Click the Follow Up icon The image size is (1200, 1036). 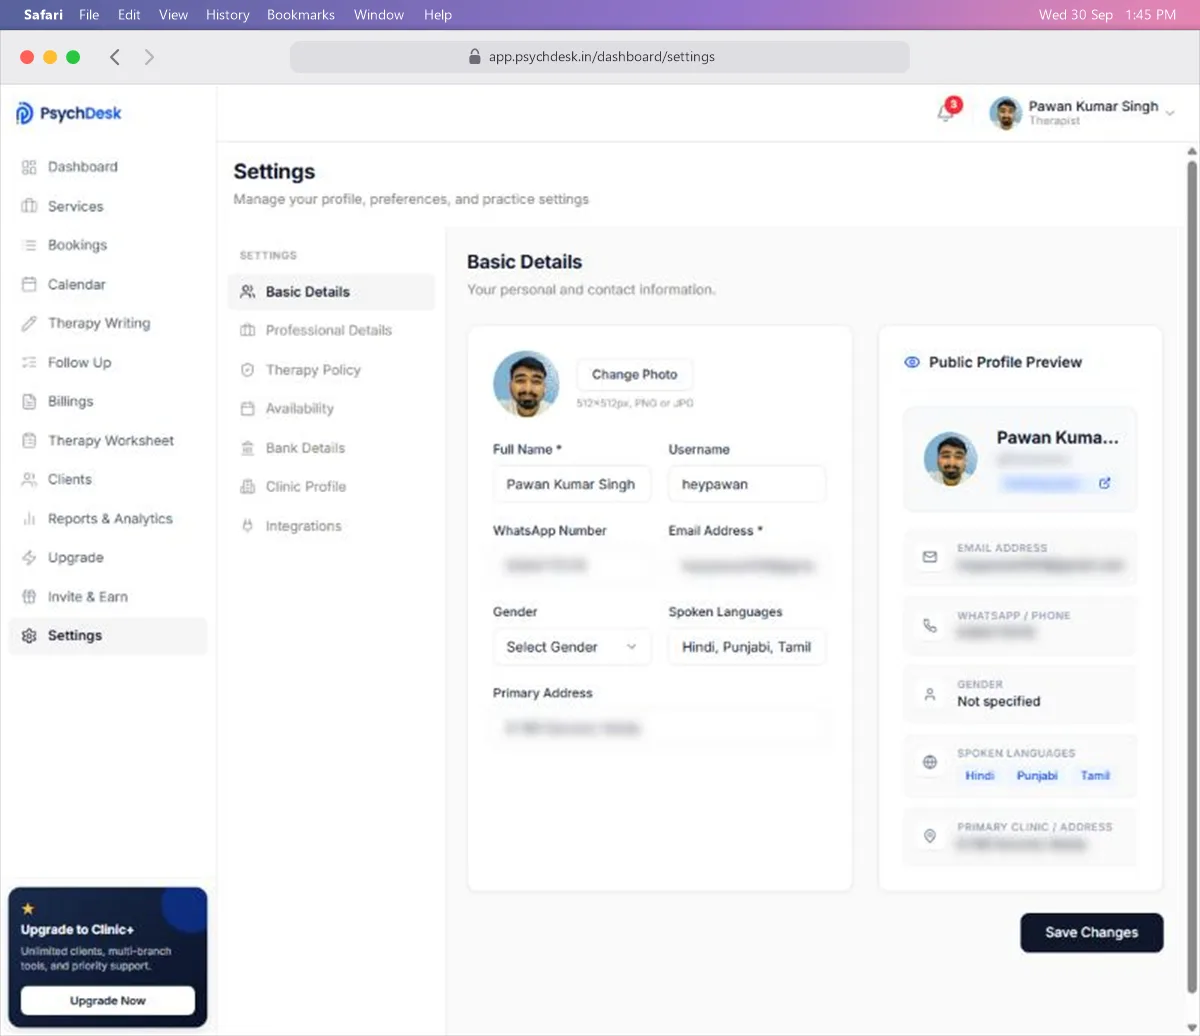(29, 362)
